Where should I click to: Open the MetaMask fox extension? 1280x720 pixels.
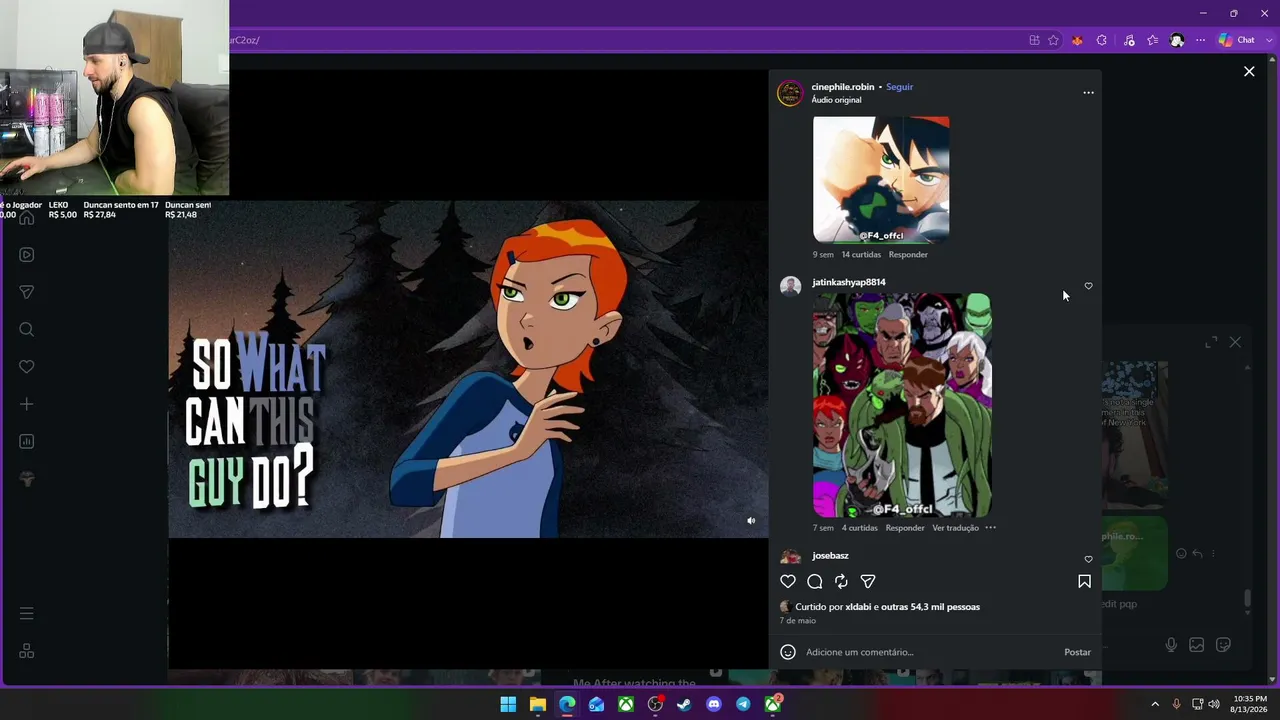tap(1077, 40)
